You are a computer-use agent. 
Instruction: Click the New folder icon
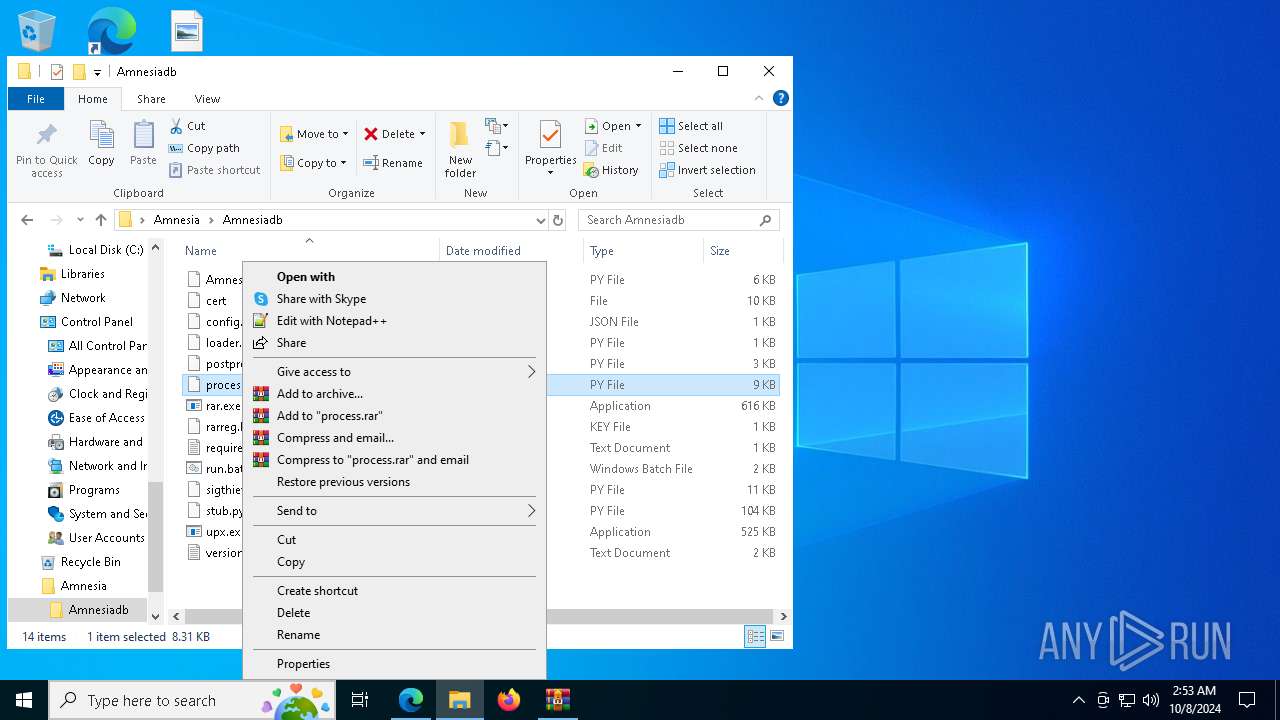click(459, 135)
